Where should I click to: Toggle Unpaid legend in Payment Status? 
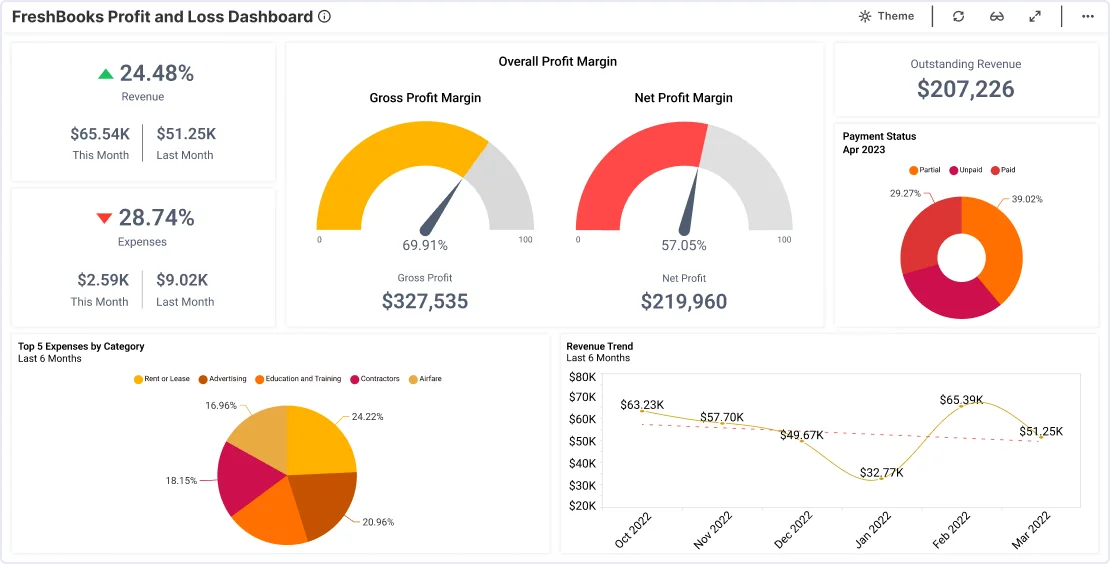pos(967,170)
